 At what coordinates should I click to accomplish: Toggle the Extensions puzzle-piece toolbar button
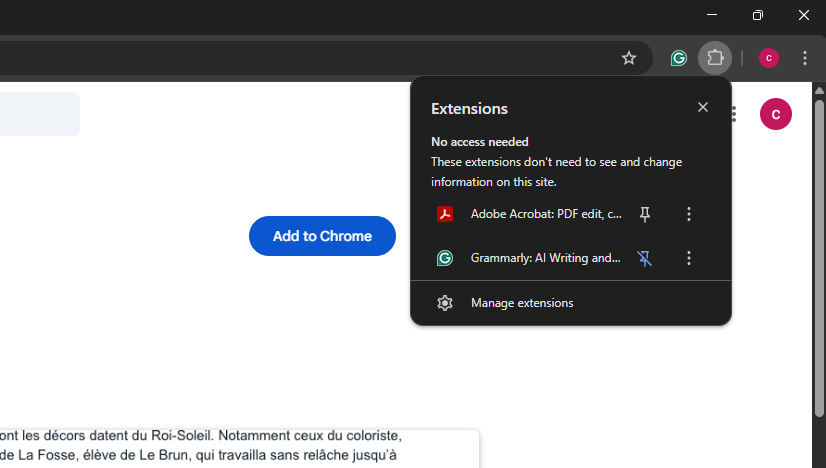coord(715,58)
